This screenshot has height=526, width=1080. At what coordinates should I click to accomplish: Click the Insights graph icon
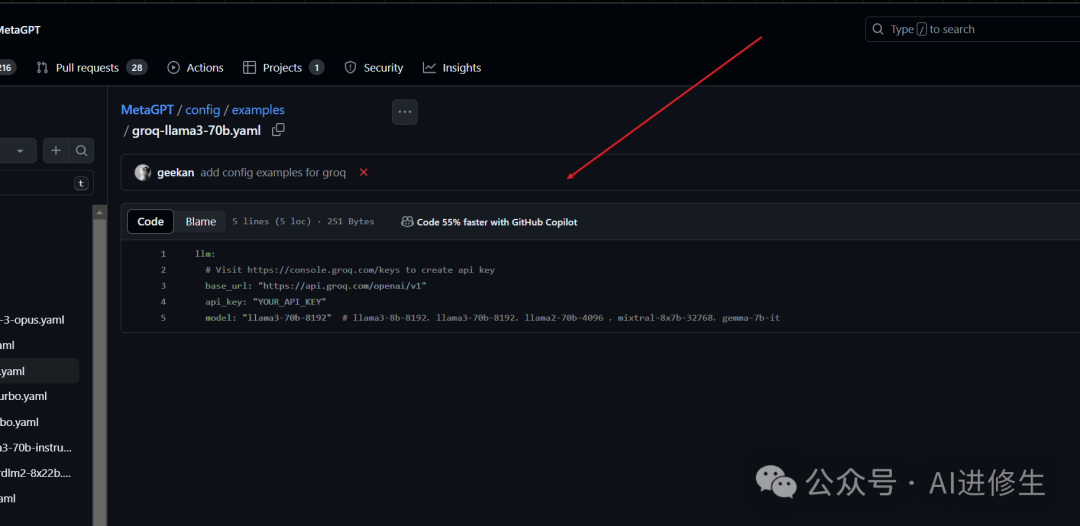click(429, 67)
